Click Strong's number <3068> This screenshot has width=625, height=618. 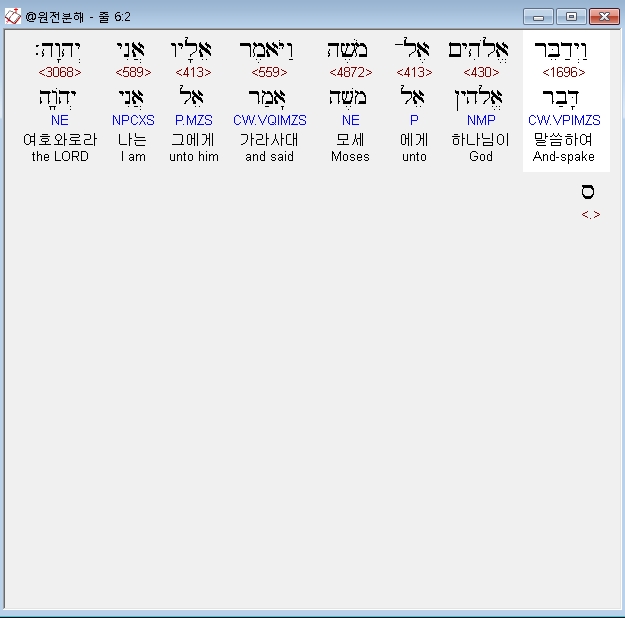tap(60, 72)
